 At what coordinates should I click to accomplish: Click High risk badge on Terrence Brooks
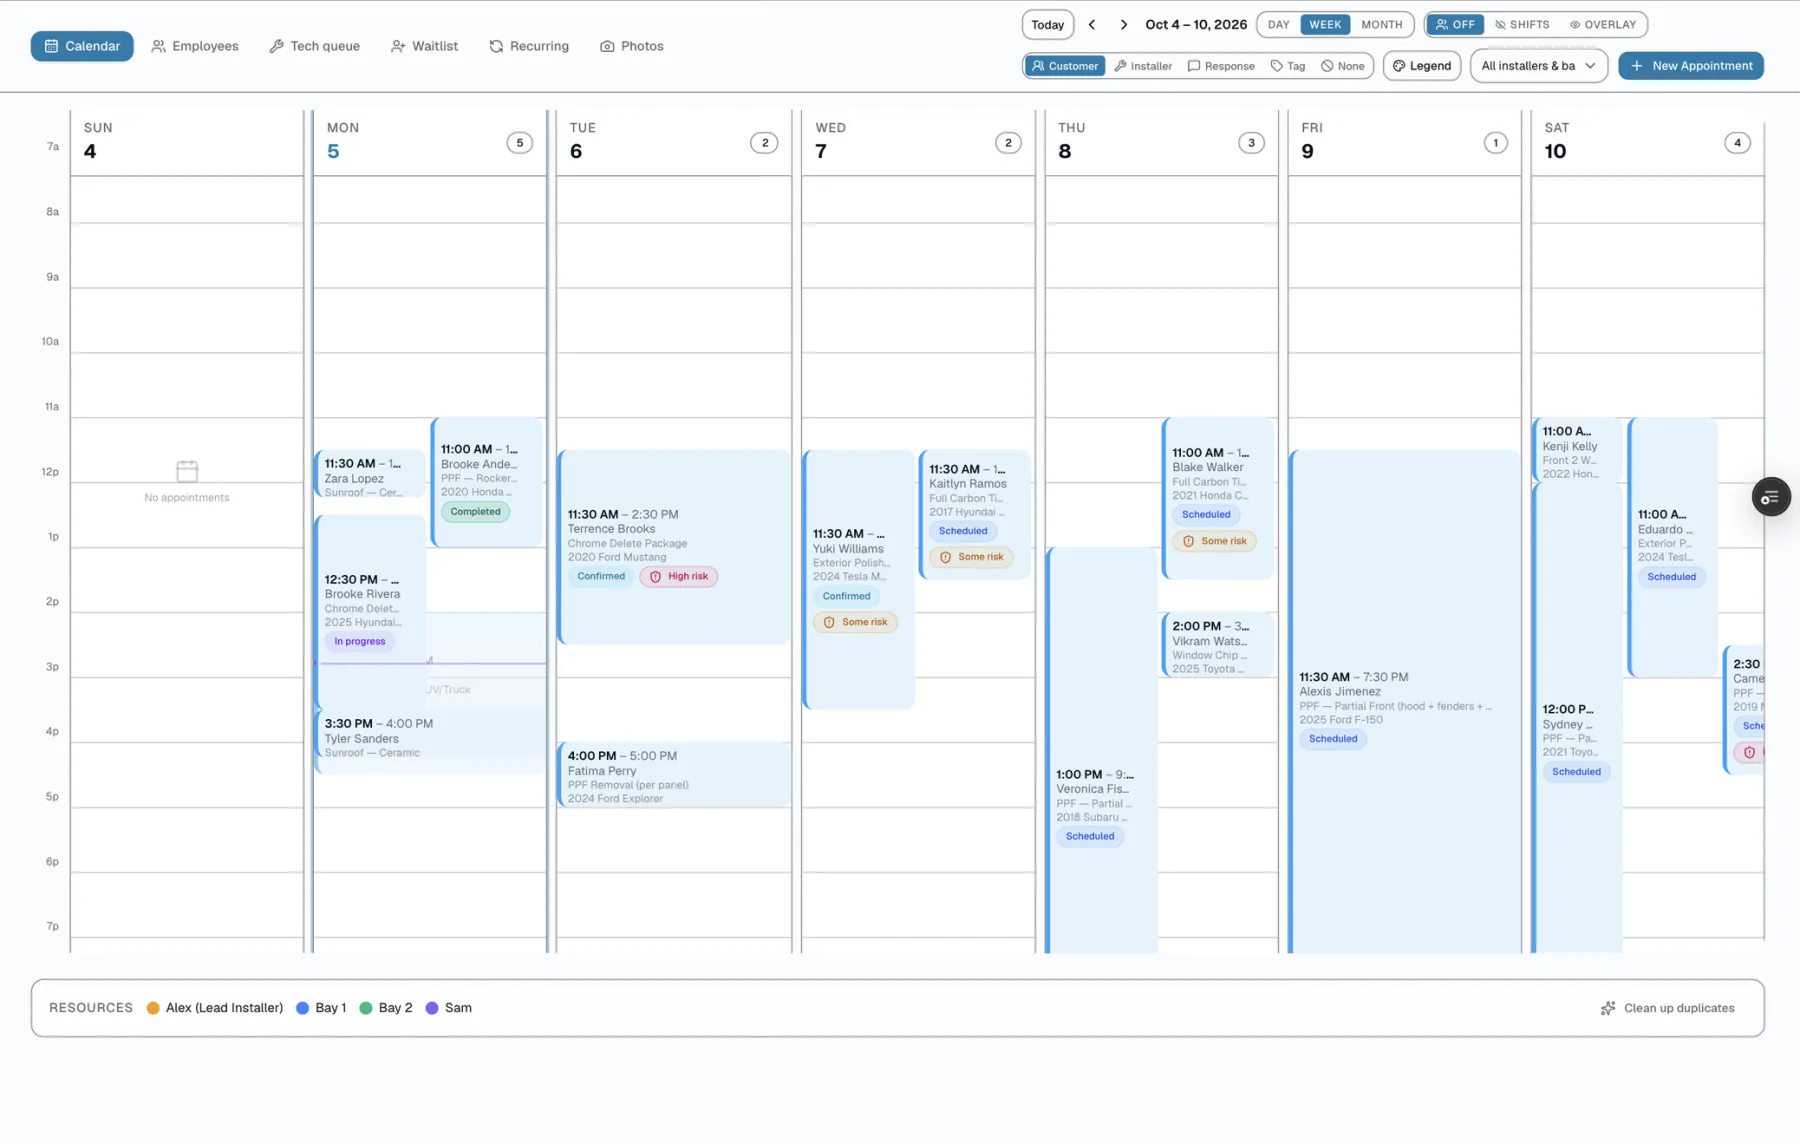point(679,577)
